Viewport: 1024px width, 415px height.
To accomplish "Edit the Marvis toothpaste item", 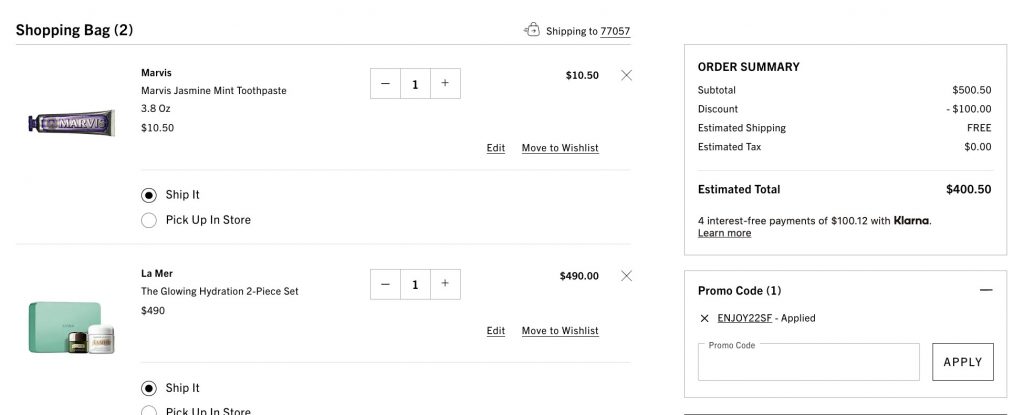I will [496, 148].
